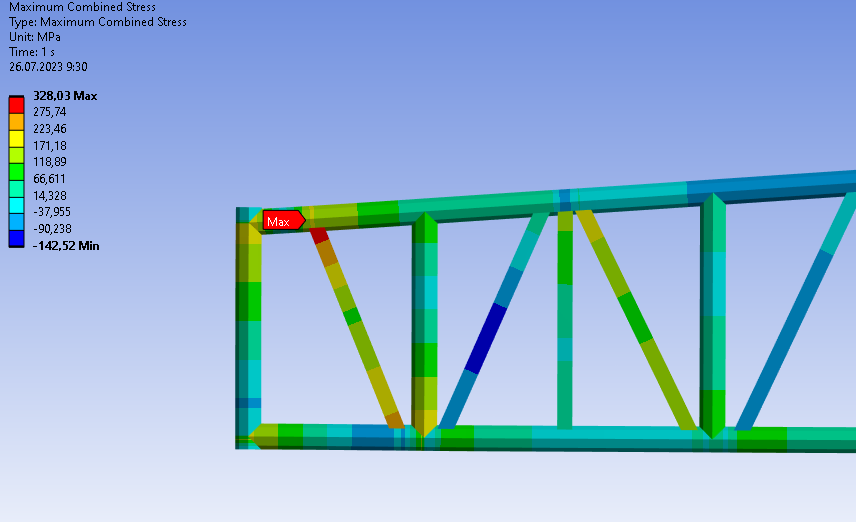Click the Unit: MPa label
The width and height of the screenshot is (856, 522).
(35, 37)
